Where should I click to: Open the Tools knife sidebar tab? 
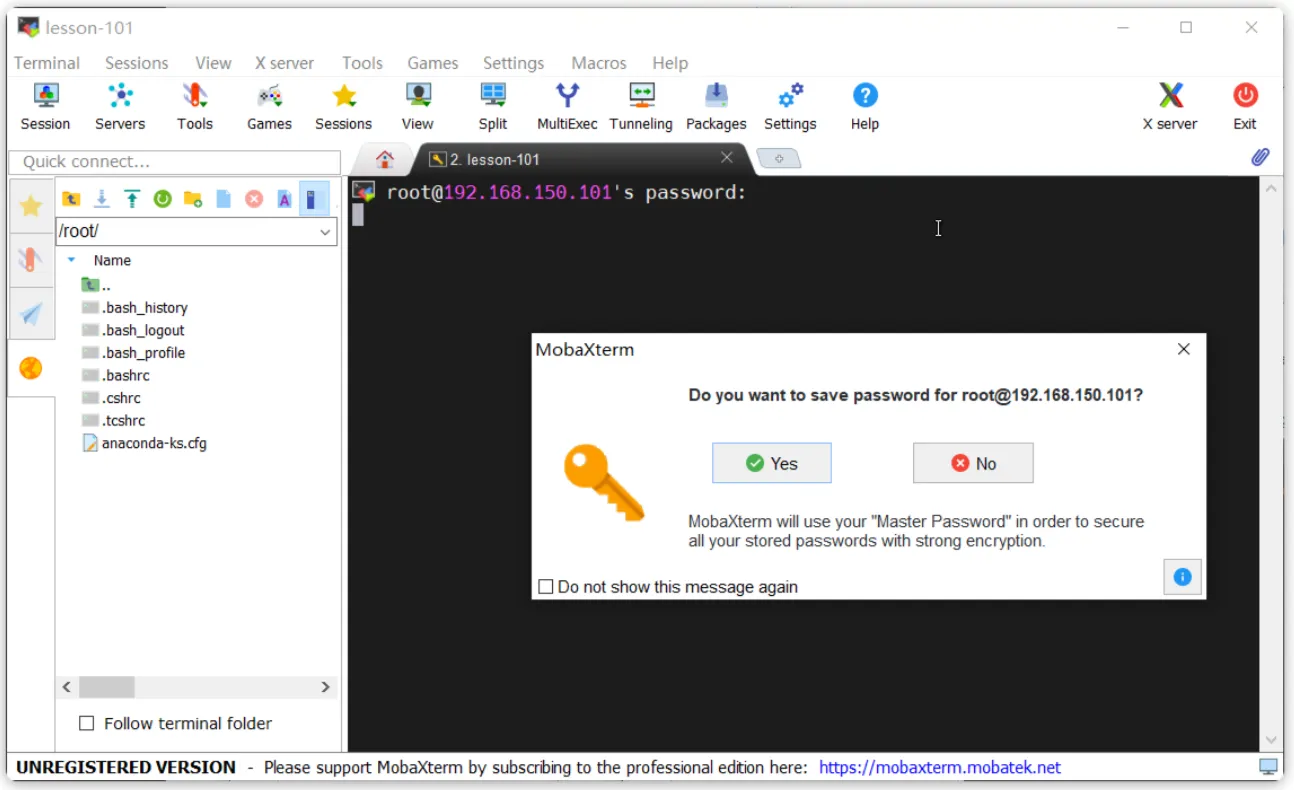tap(31, 261)
